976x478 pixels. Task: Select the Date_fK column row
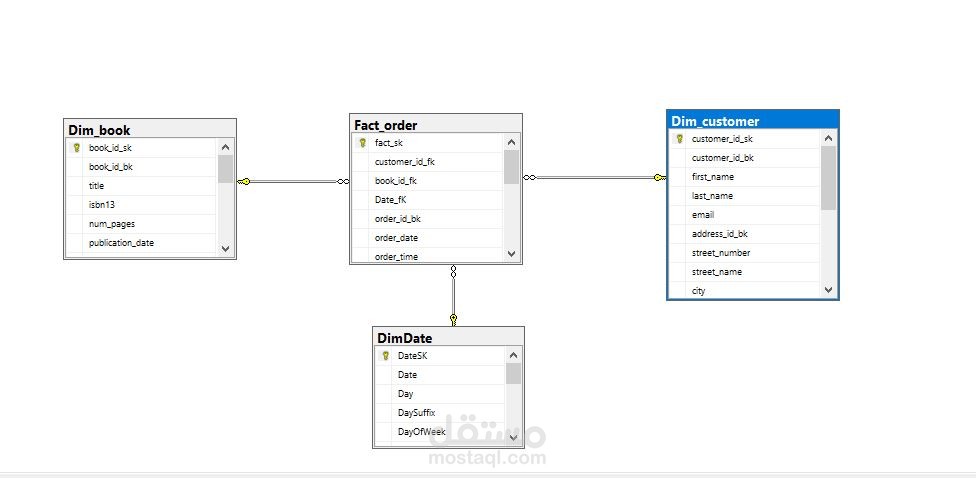click(427, 200)
